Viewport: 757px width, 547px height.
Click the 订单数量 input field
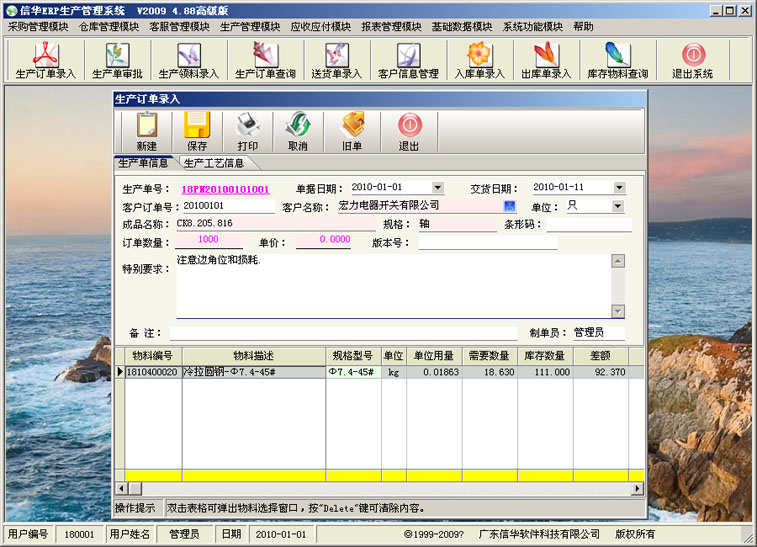(209, 240)
